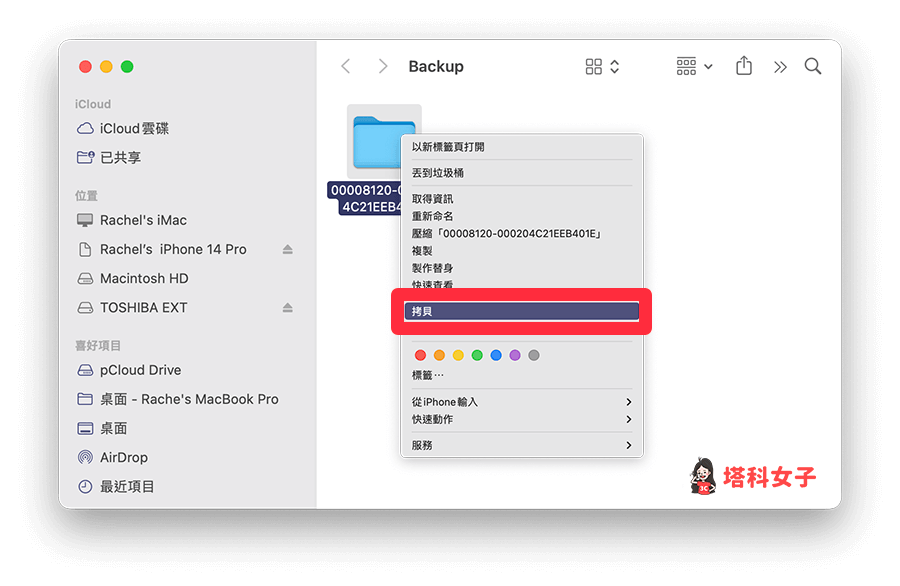
Task: Expand 服務 submenu
Action: click(522, 445)
